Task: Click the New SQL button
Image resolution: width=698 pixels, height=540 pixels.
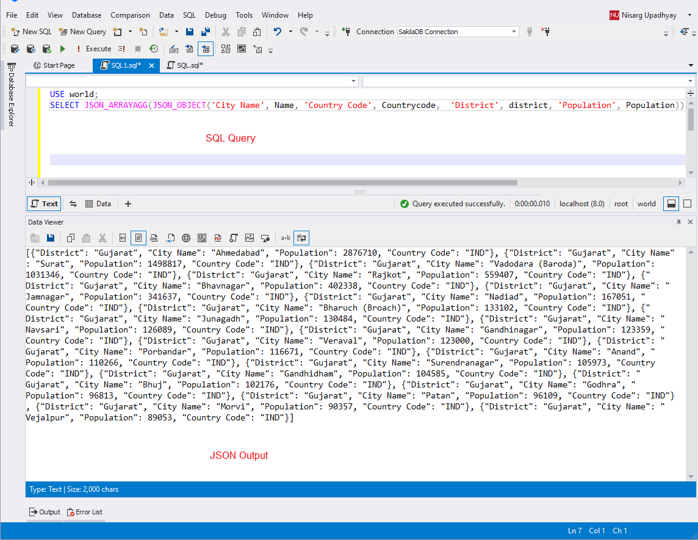Action: (30, 32)
